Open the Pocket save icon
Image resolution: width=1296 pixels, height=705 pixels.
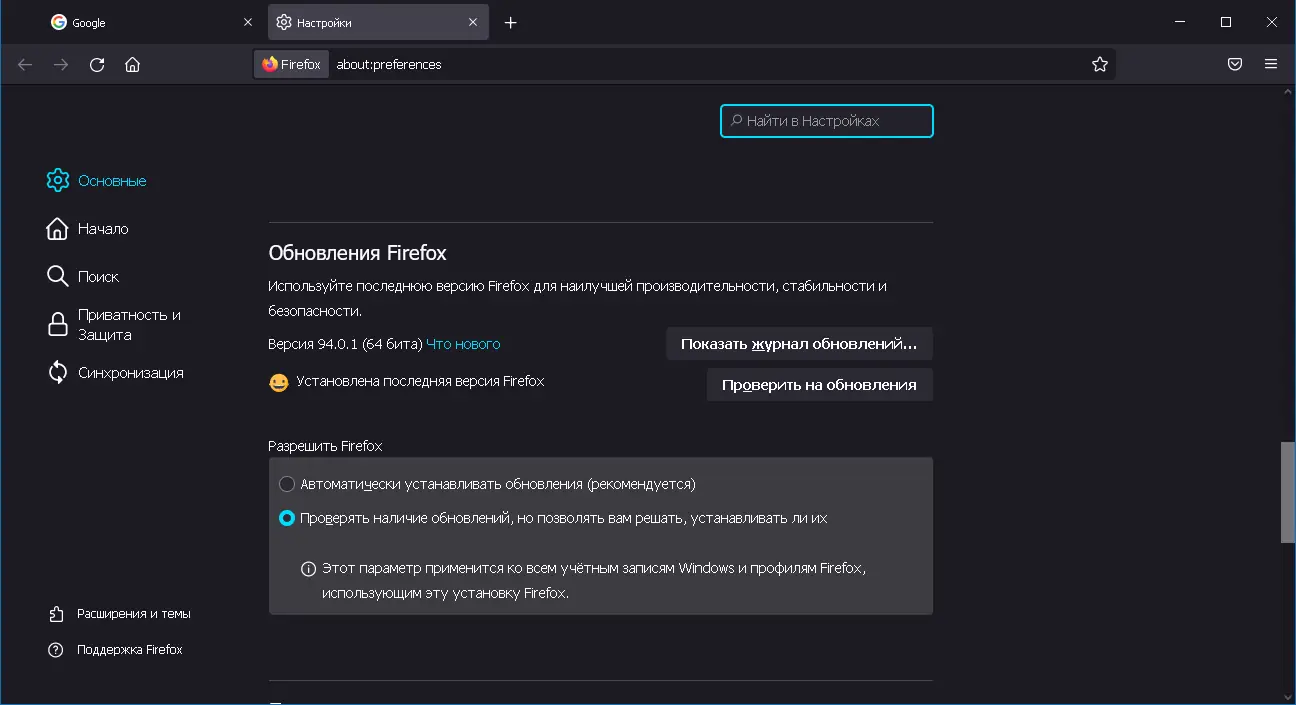(x=1235, y=64)
